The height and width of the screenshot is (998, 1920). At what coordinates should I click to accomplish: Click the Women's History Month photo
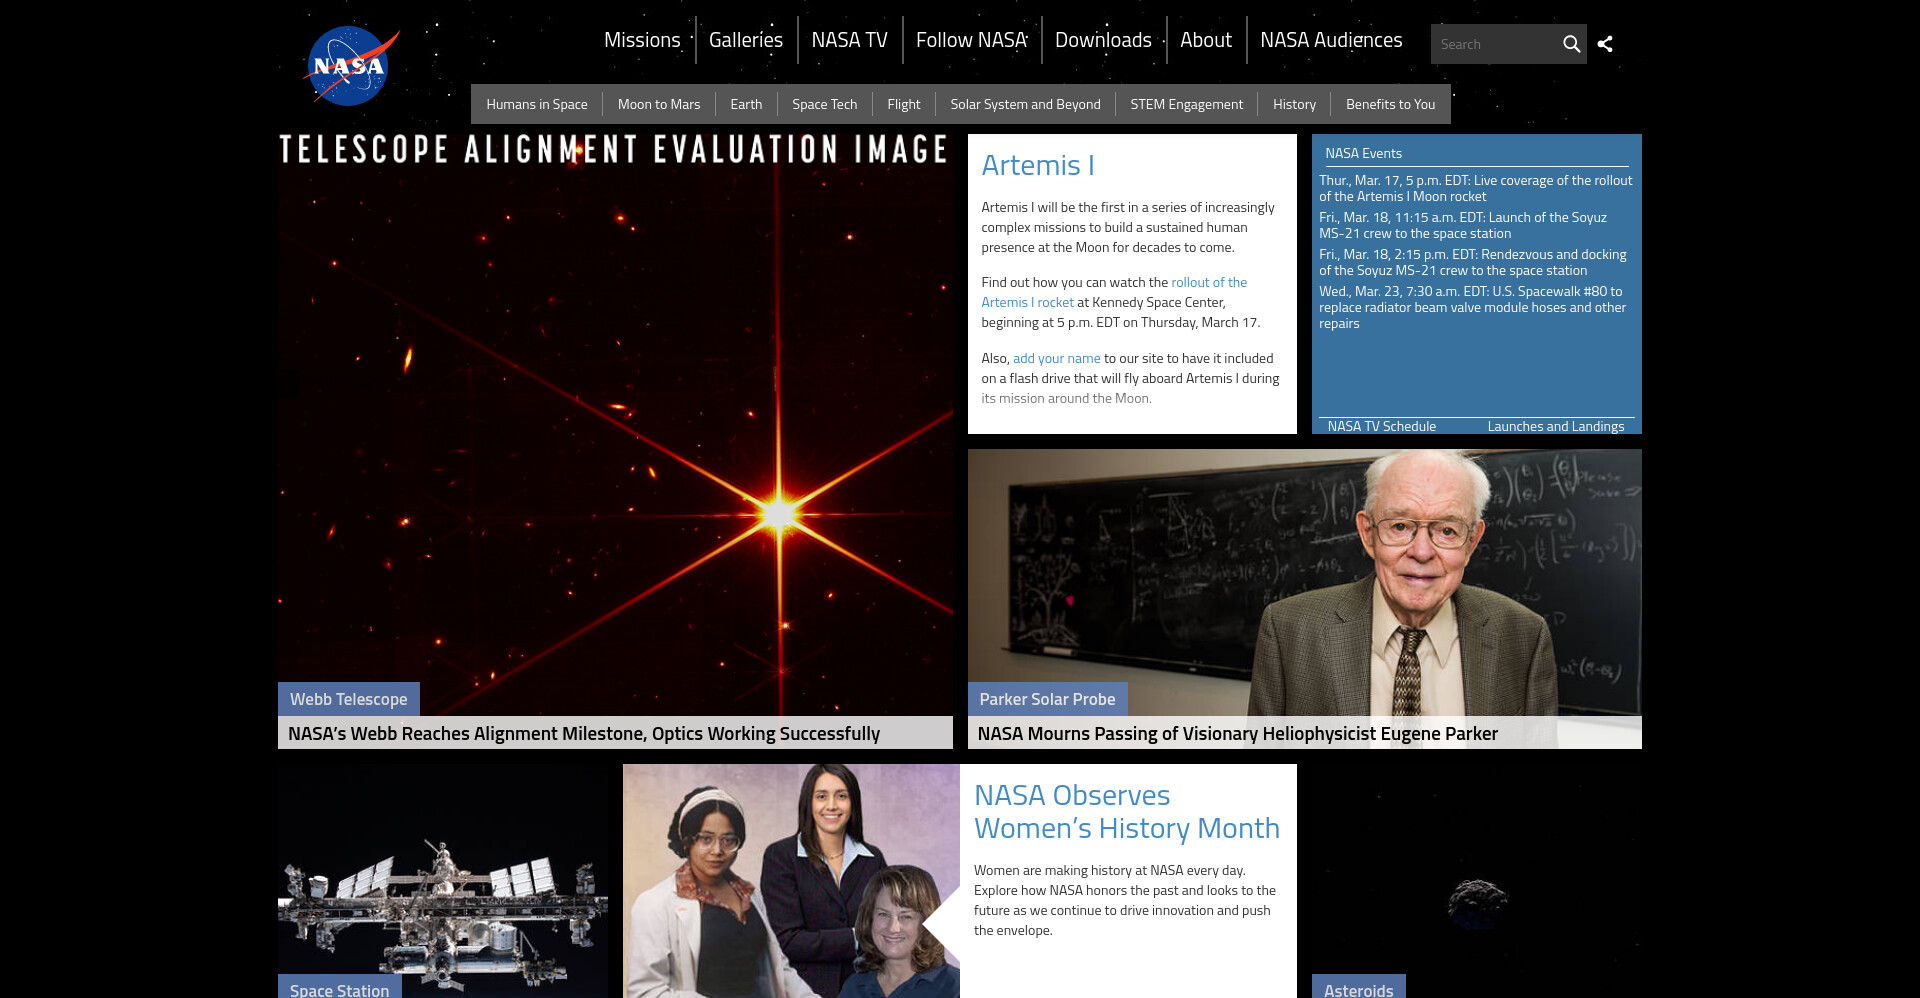coord(791,881)
